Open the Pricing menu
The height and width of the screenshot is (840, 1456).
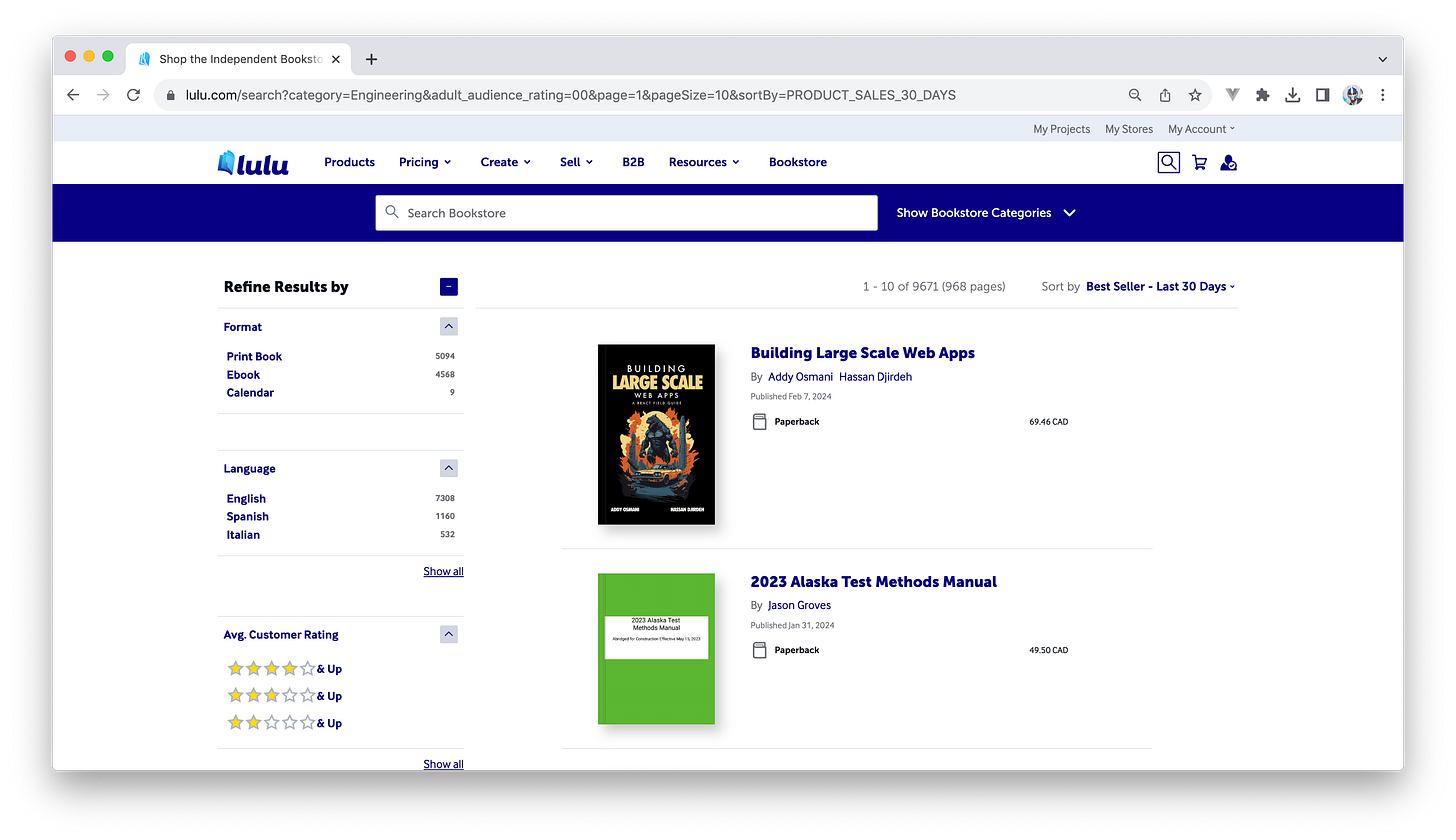click(425, 162)
